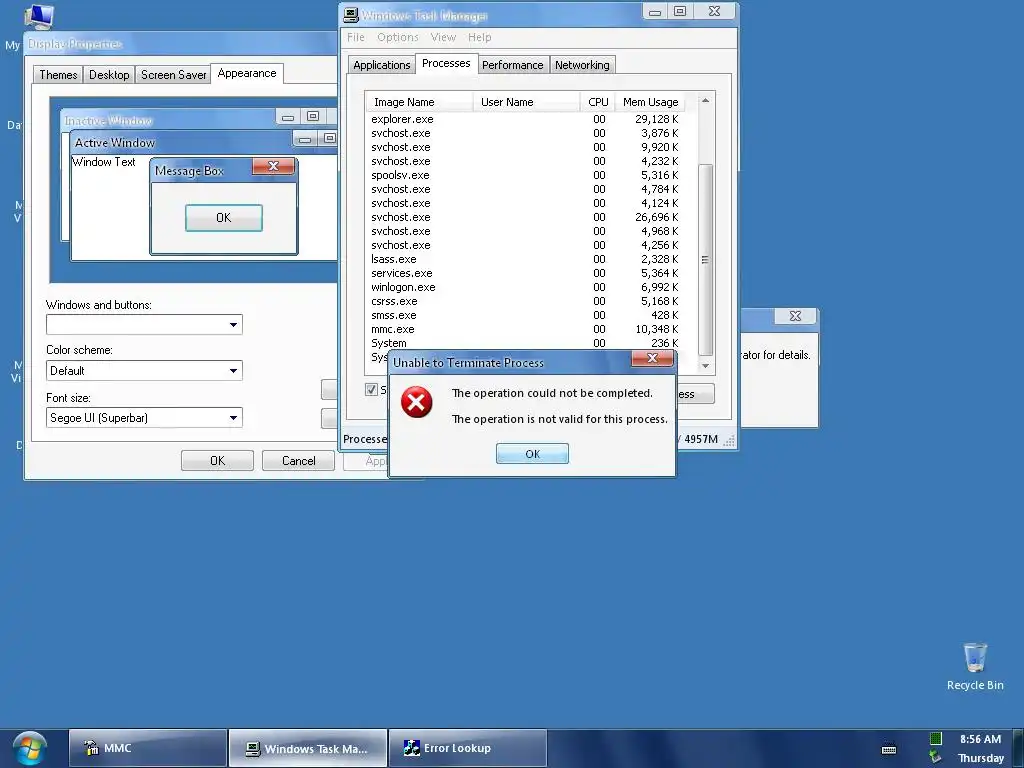Switch to Error Lookup taskbar button
Image resolution: width=1024 pixels, height=768 pixels.
click(468, 748)
